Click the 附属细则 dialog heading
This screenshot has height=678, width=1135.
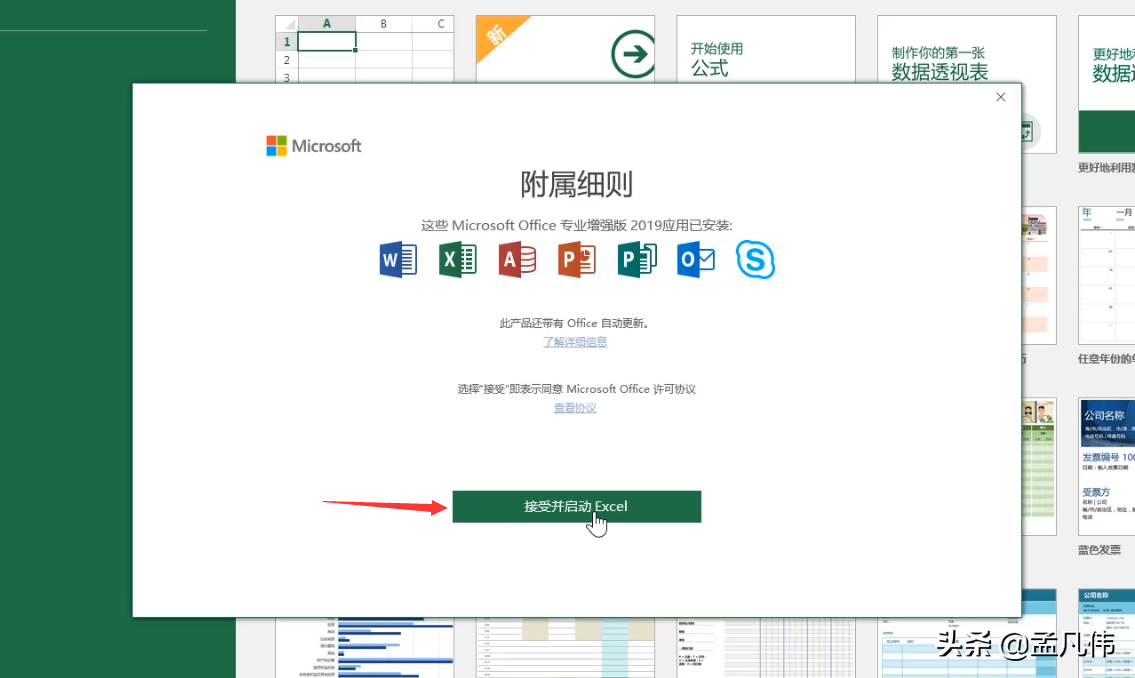tap(576, 185)
